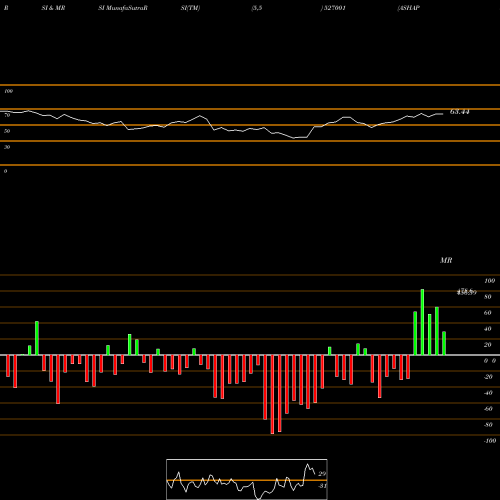Select the 'SI MunafaSutraR' header text
The image size is (500, 500).
click(x=123, y=8)
